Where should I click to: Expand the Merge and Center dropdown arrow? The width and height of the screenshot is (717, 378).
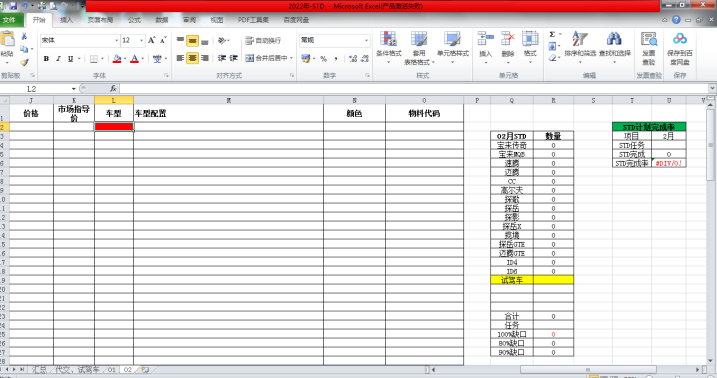[291, 58]
